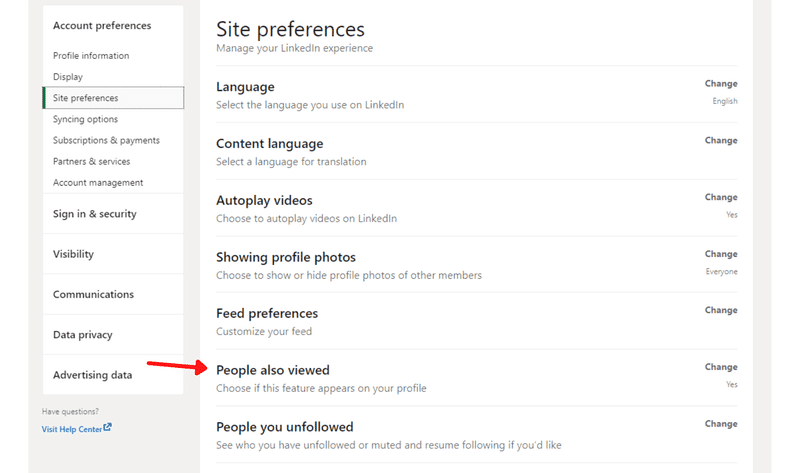800x473 pixels.
Task: Change the Language setting
Action: (x=721, y=84)
